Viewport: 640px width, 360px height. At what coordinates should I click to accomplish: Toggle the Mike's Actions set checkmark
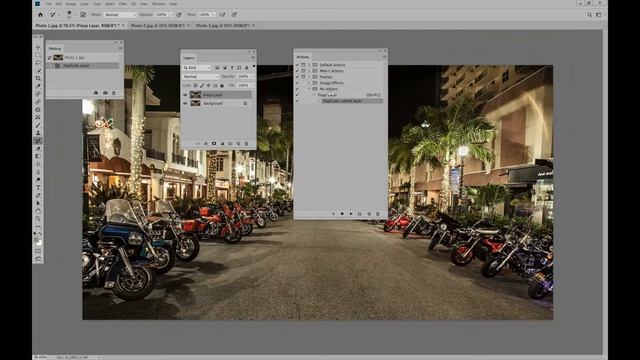pos(298,71)
